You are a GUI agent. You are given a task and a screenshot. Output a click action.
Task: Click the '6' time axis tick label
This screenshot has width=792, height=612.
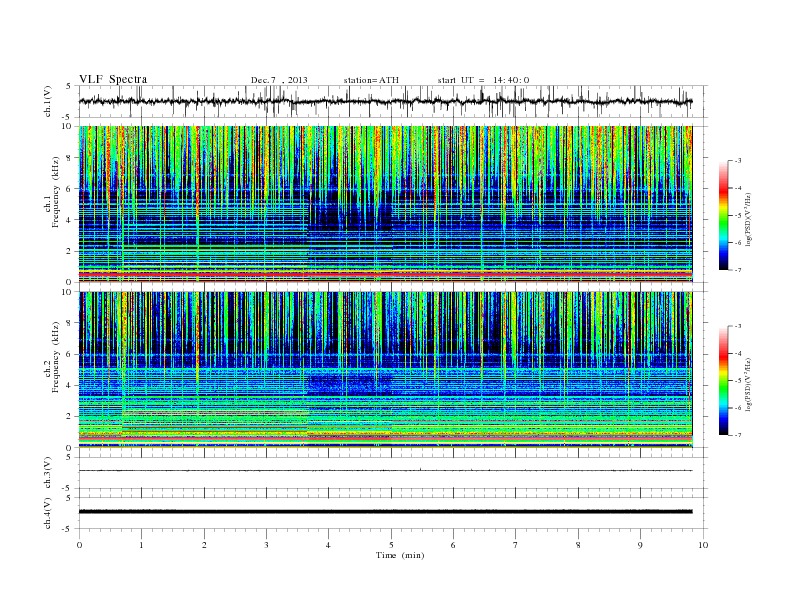coord(454,545)
